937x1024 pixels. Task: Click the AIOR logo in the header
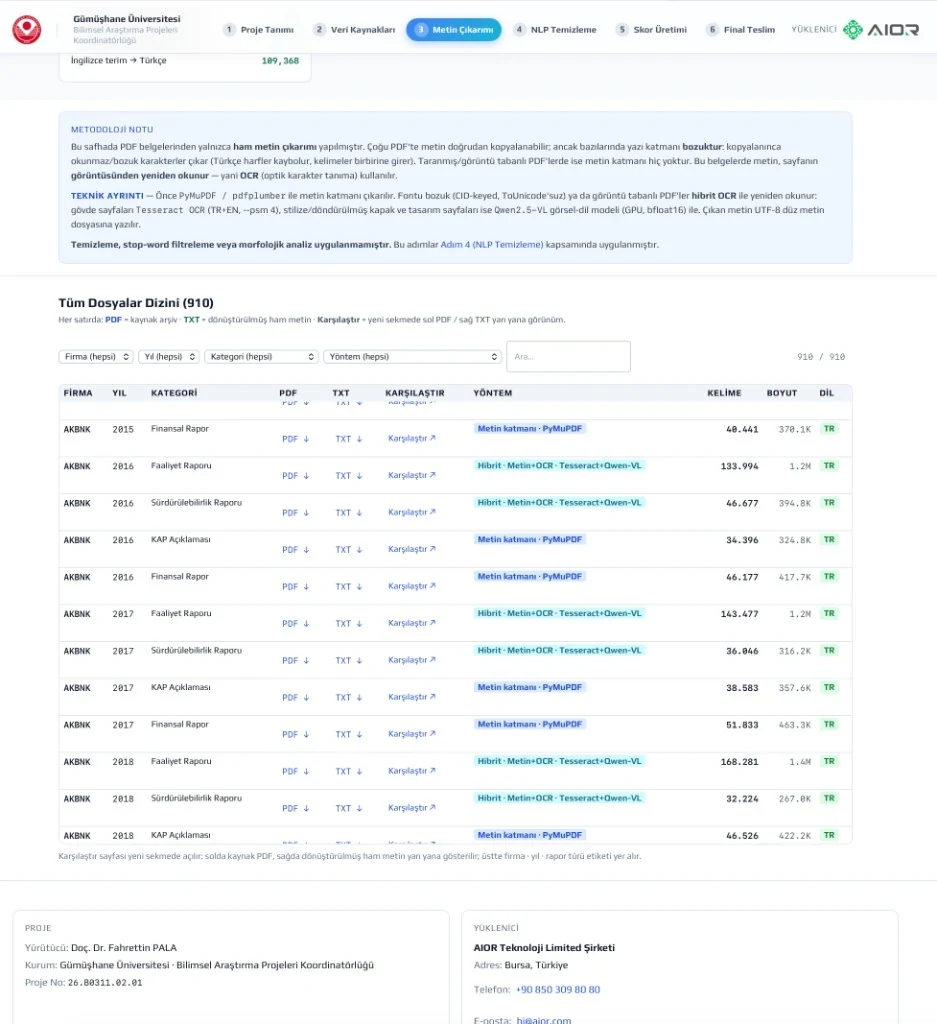tap(881, 29)
